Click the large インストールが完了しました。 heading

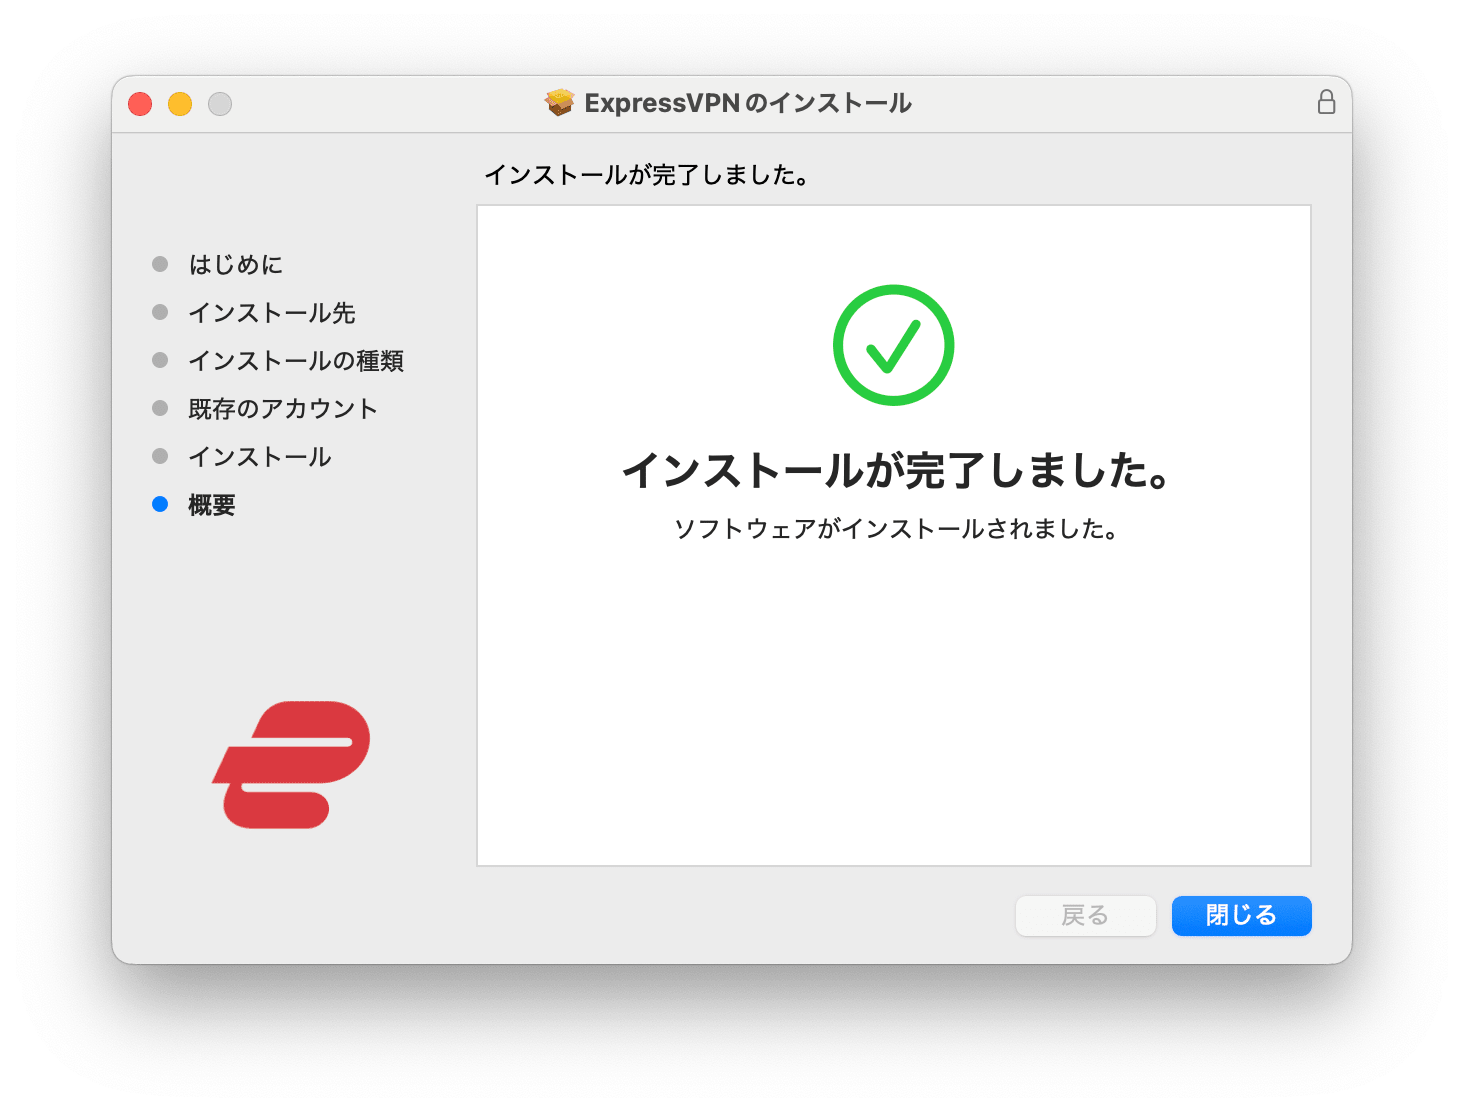coord(896,470)
